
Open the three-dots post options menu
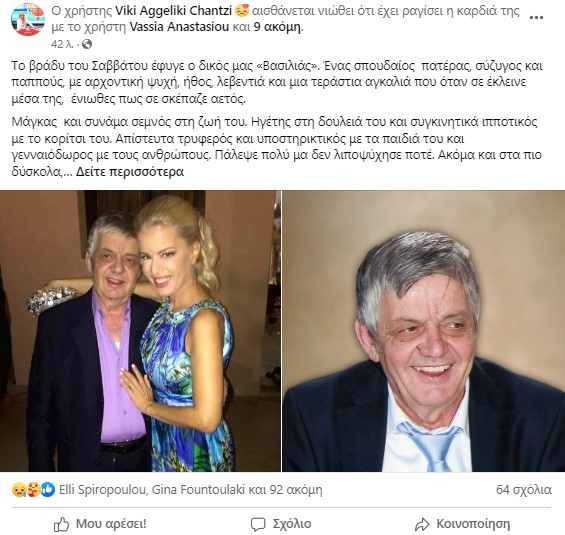(x=536, y=17)
